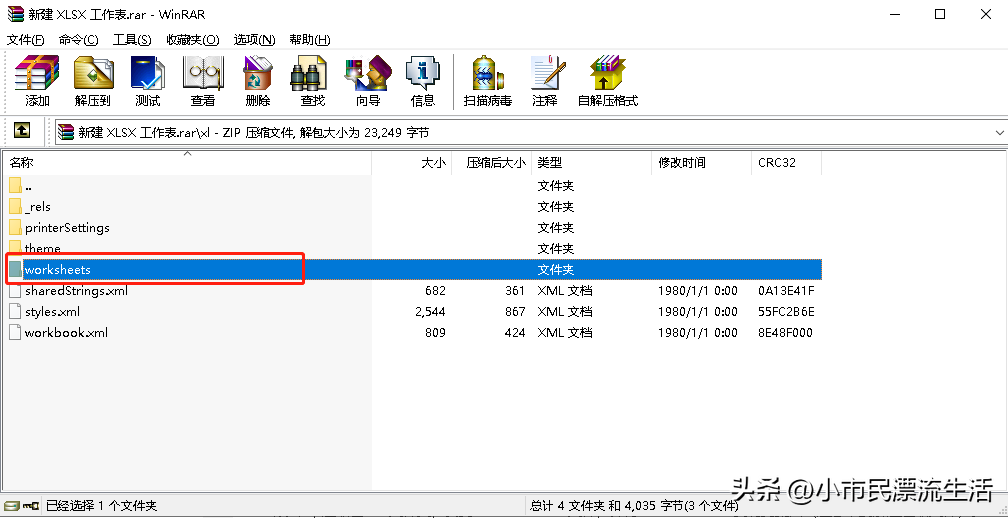The image size is (1008, 518).
Task: Select the _rels folder name
Action: click(38, 207)
